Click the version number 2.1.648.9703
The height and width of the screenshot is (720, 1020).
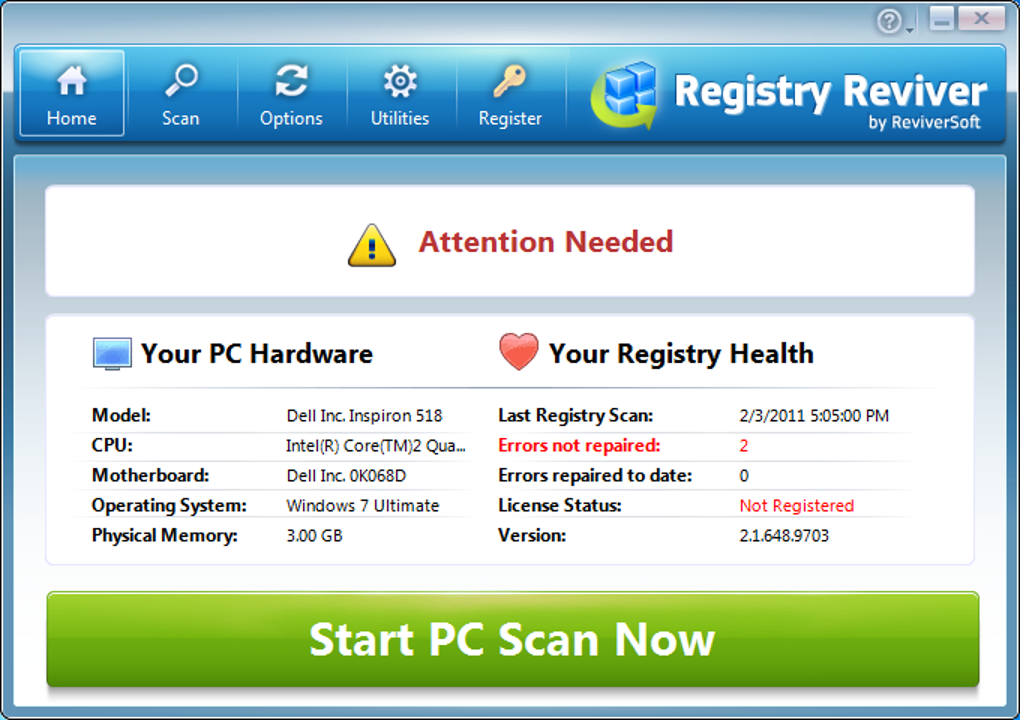(x=784, y=536)
